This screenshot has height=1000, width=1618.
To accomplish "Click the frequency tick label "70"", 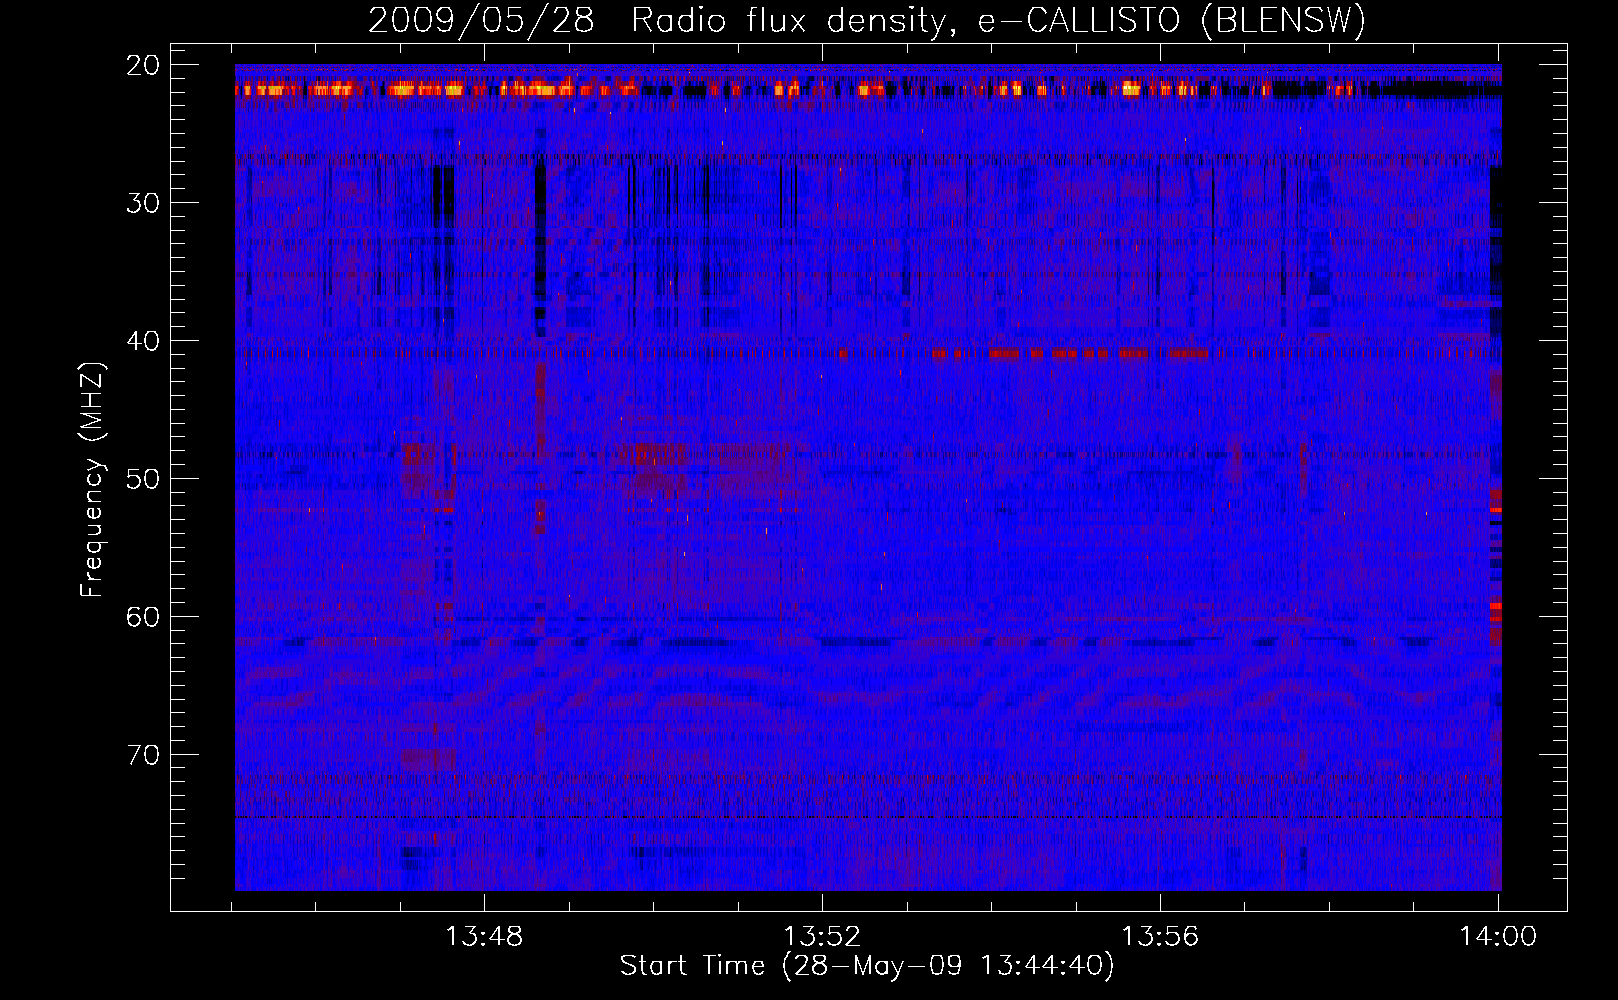I will pyautogui.click(x=143, y=755).
